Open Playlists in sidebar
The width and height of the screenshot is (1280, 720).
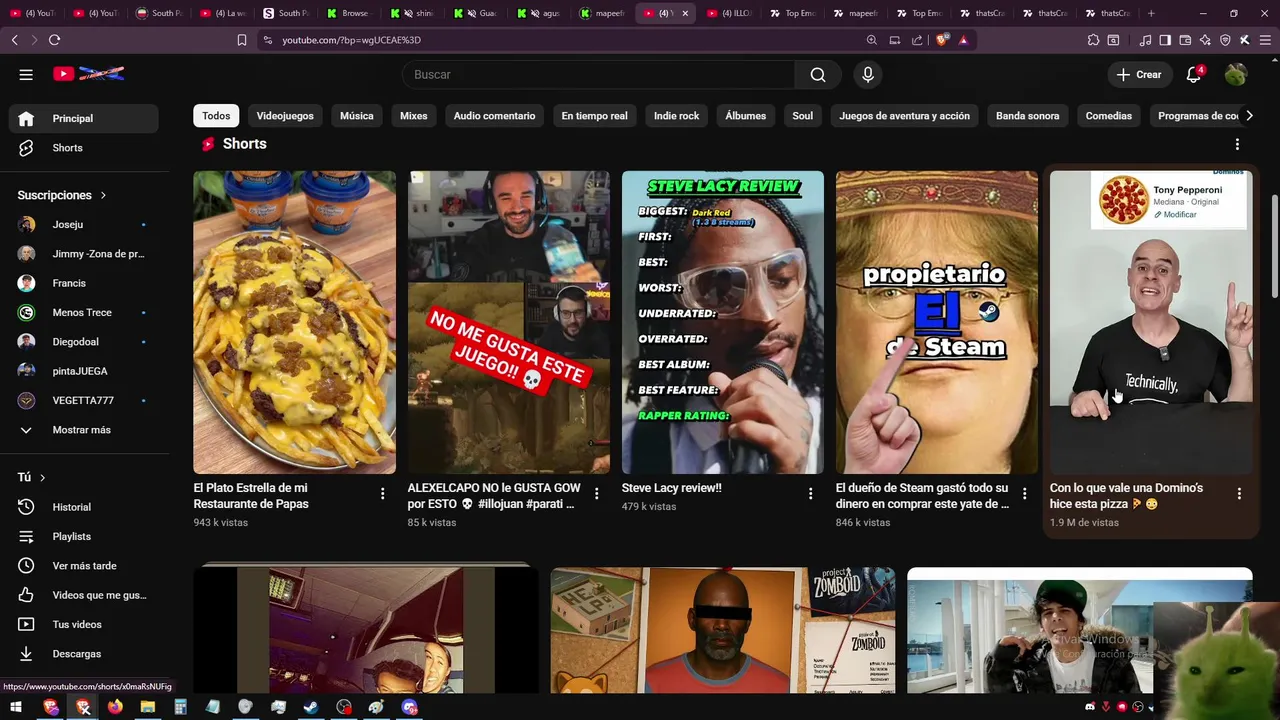(84, 536)
